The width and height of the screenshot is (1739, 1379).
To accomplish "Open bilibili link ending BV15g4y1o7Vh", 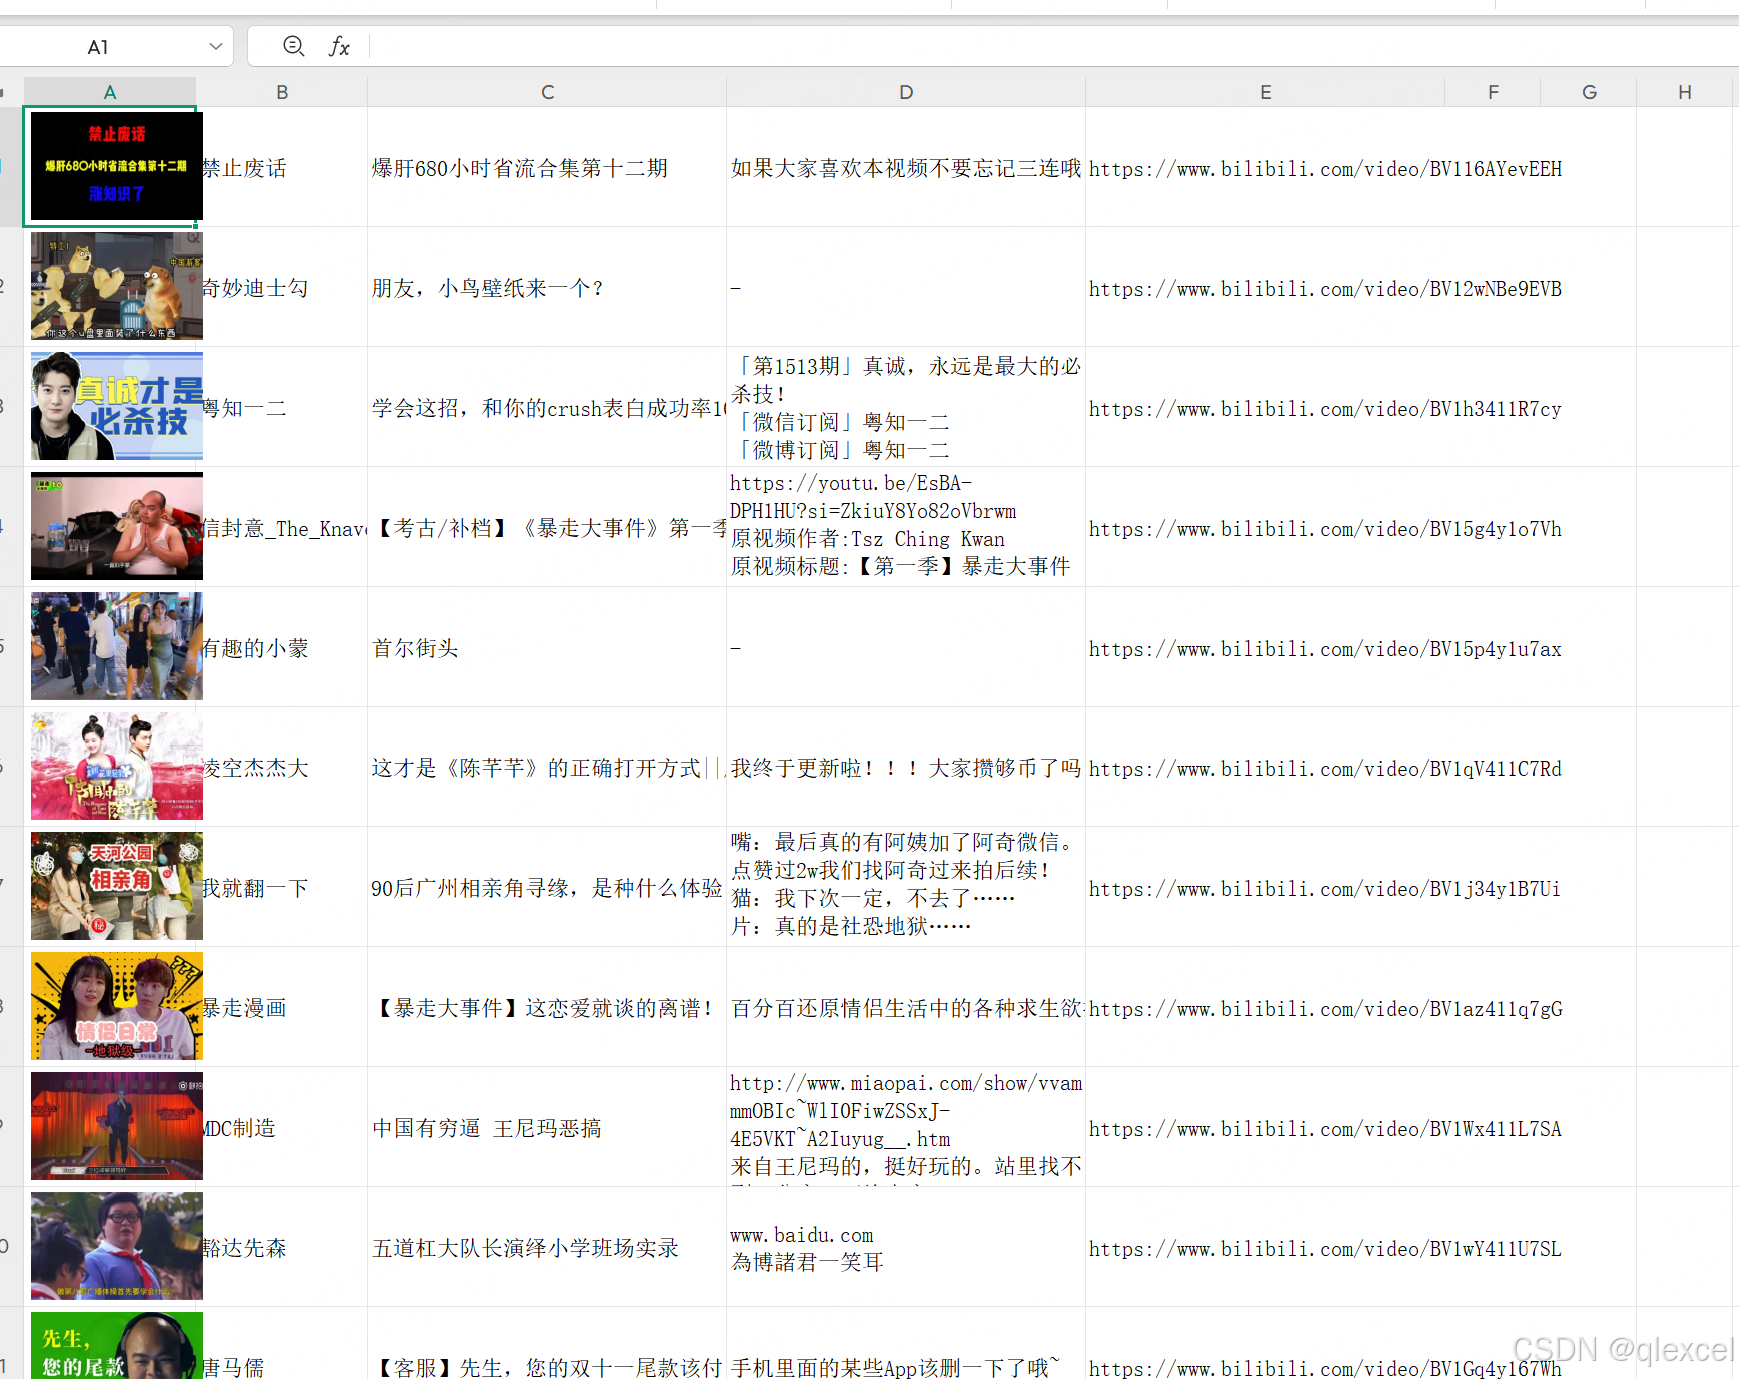I will coord(1325,529).
